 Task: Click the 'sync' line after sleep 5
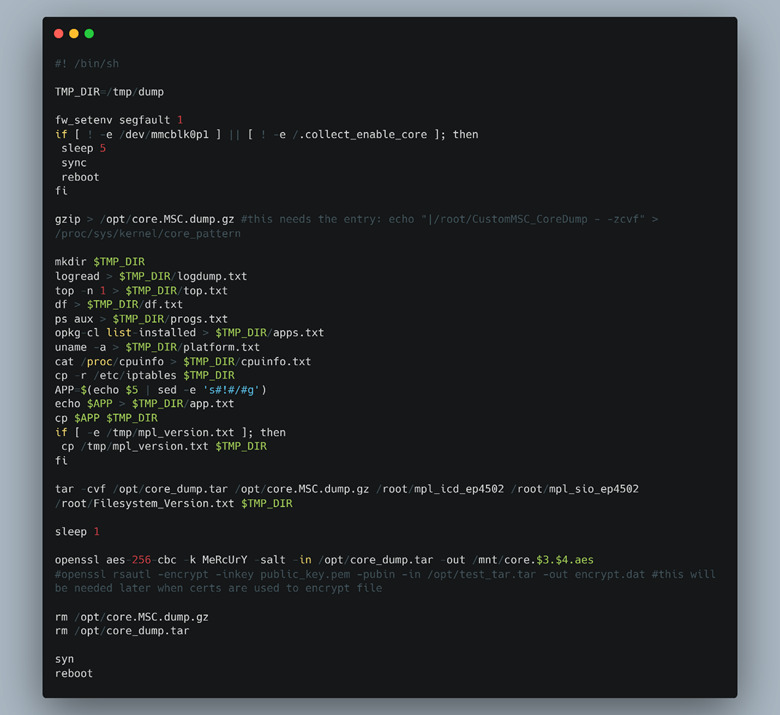click(x=74, y=163)
